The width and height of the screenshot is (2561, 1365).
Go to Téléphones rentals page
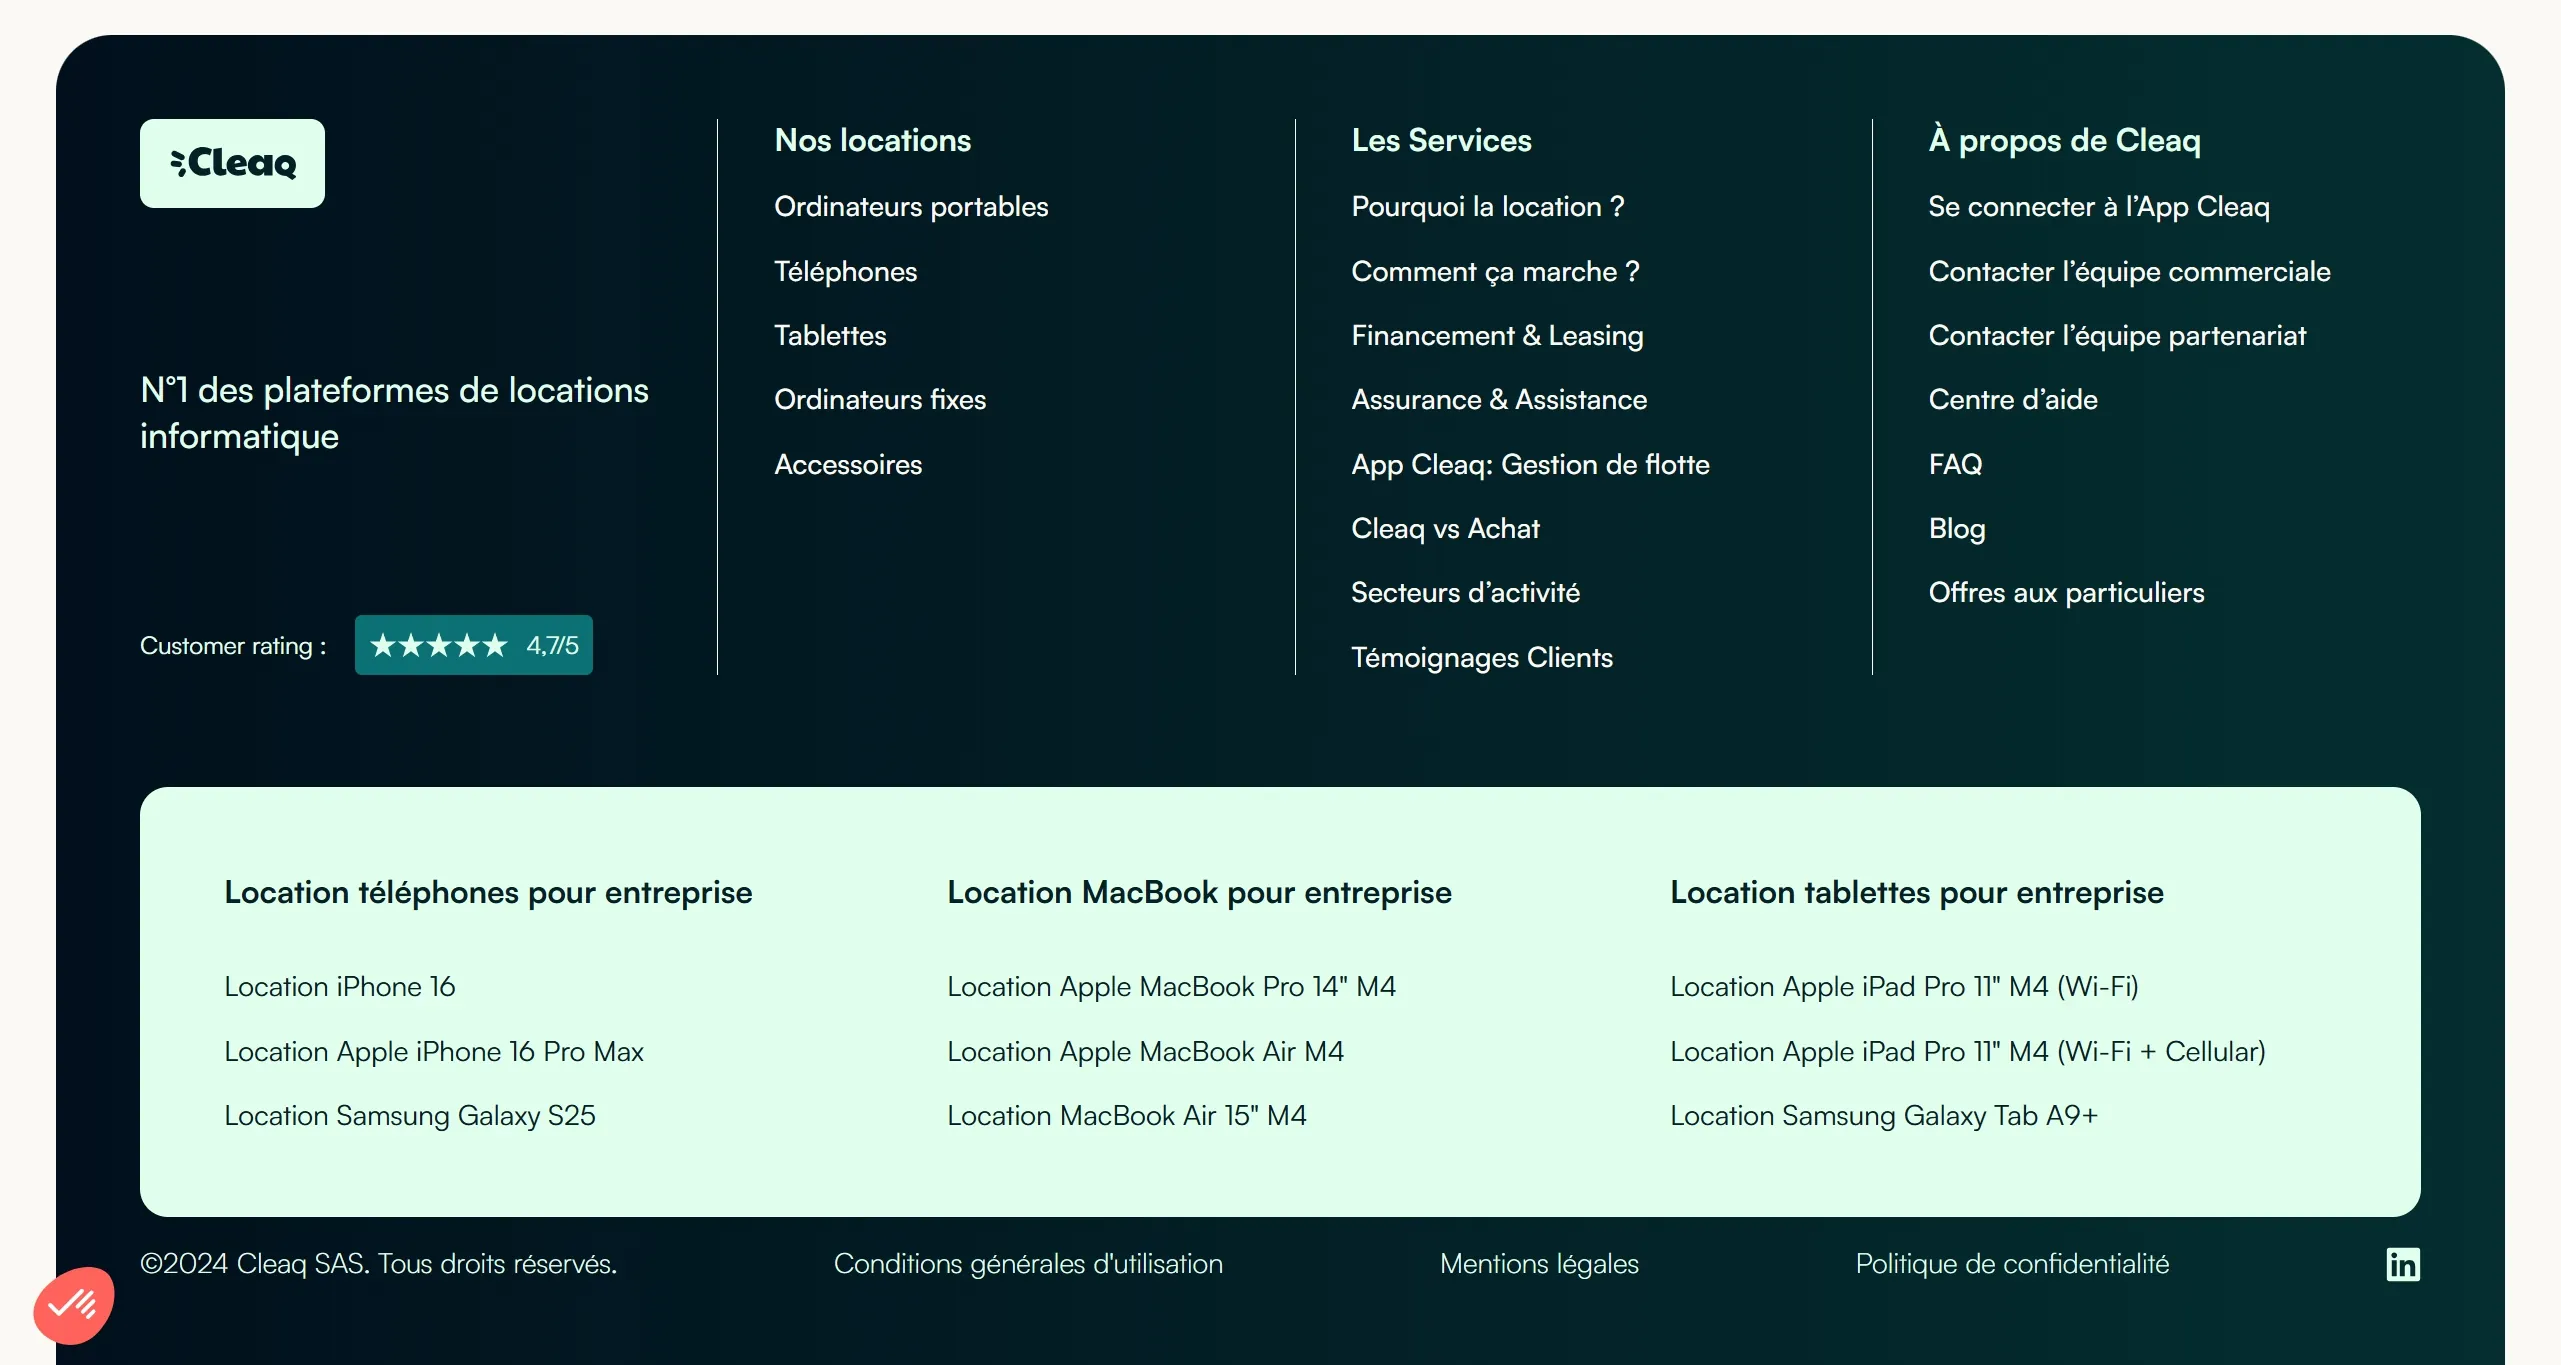pyautogui.click(x=845, y=271)
